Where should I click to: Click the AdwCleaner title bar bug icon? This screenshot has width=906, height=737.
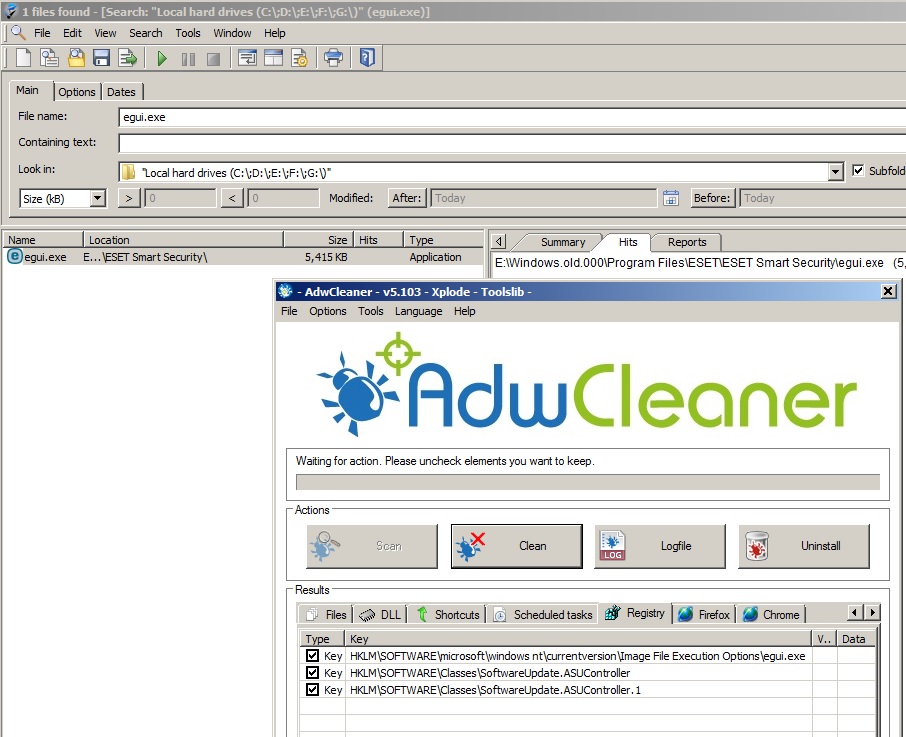tap(285, 291)
